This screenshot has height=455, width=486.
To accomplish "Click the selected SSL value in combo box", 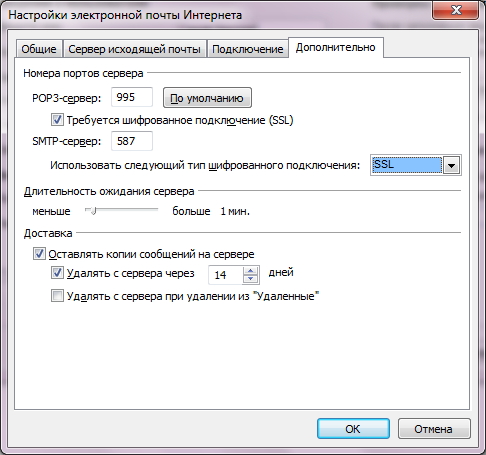I will 407,165.
